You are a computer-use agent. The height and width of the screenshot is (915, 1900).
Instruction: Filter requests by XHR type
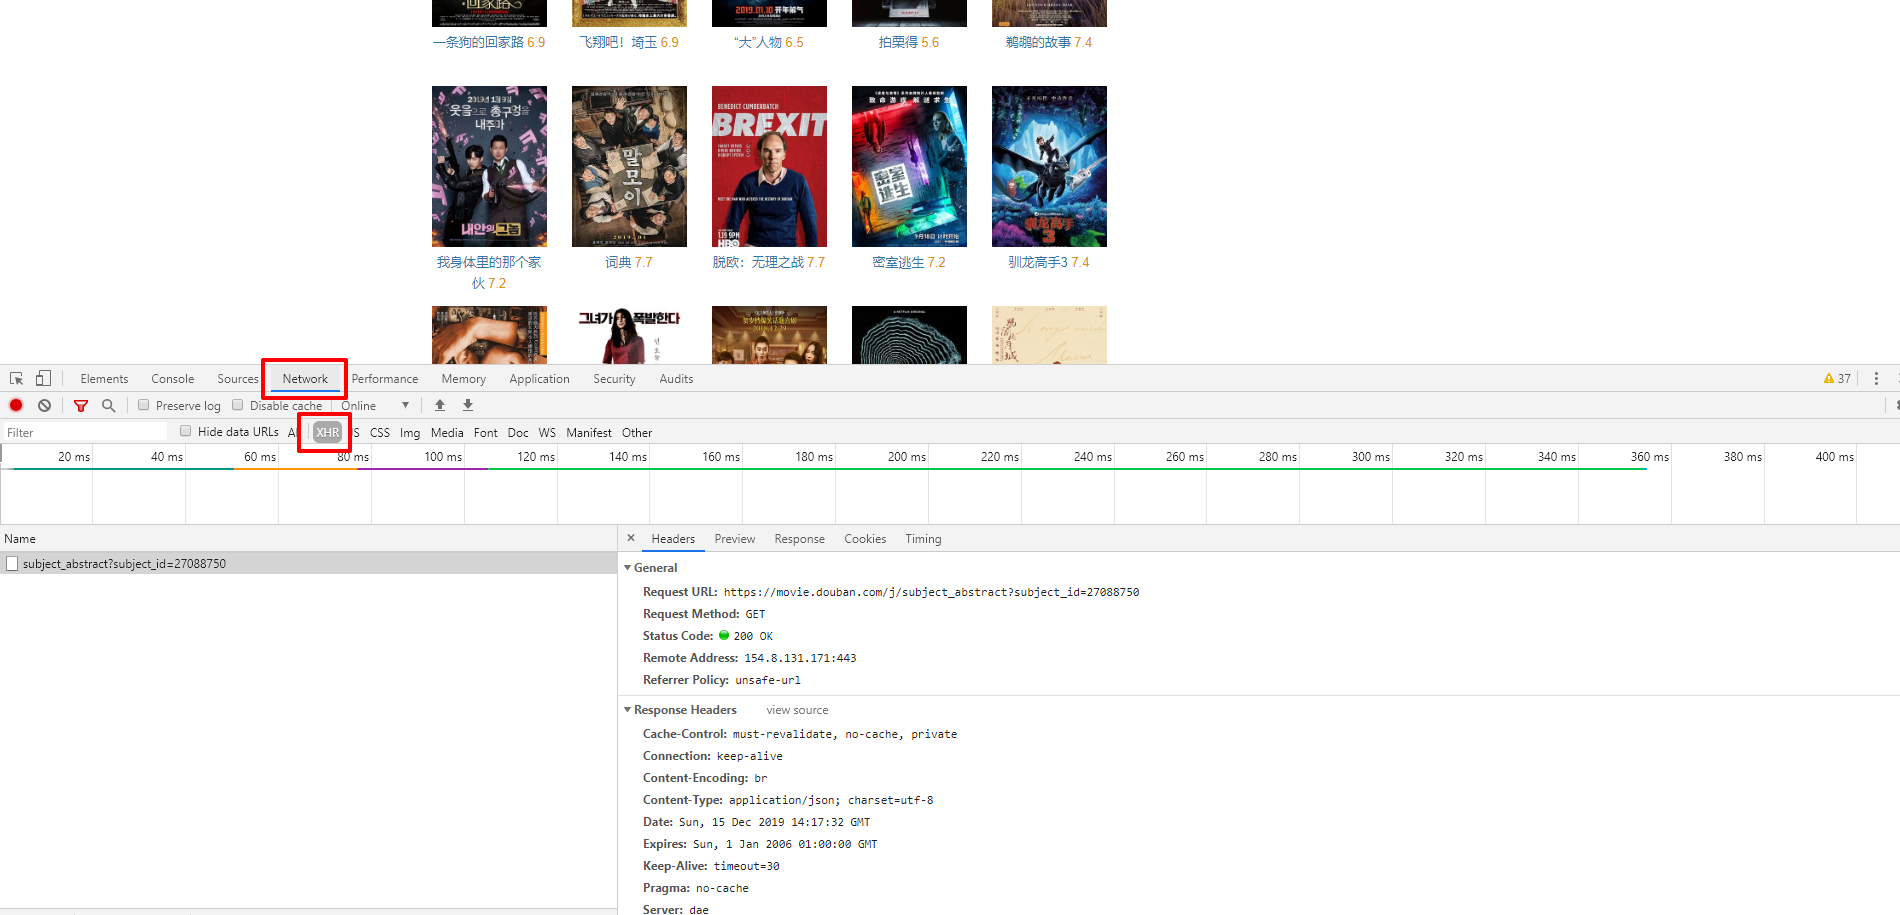pyautogui.click(x=328, y=432)
